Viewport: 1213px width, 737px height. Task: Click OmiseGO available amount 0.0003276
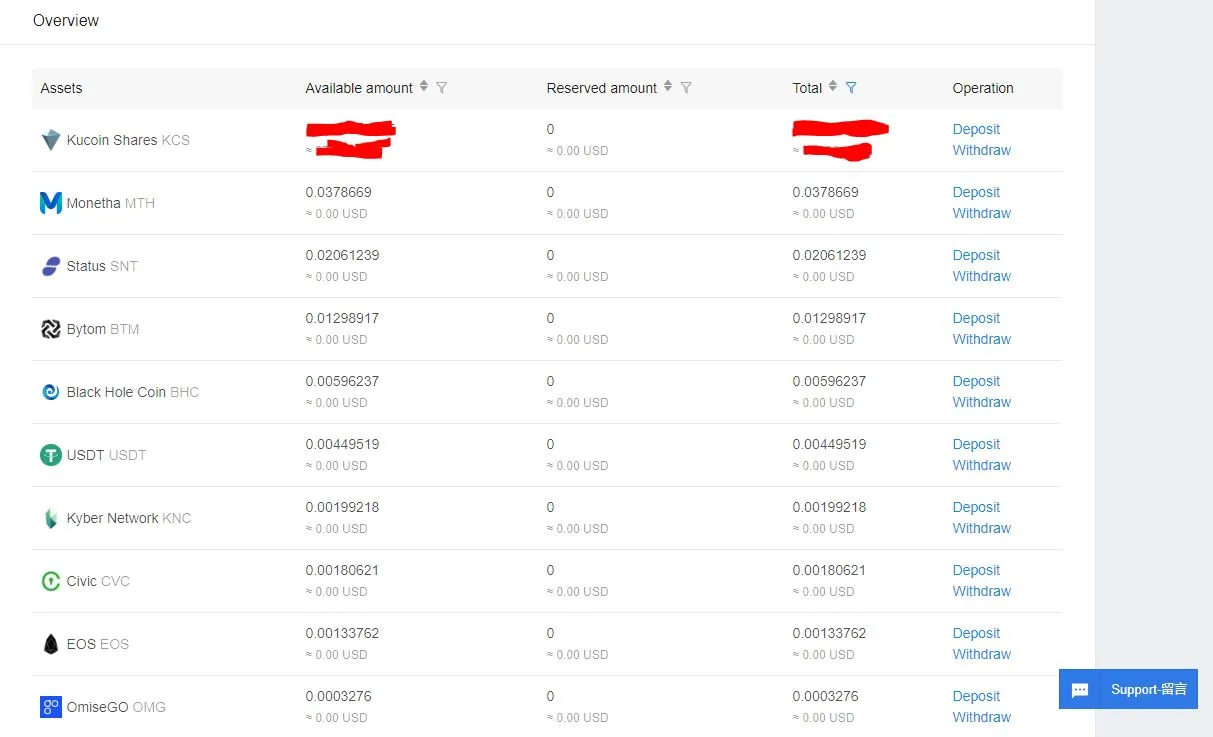pyautogui.click(x=338, y=696)
